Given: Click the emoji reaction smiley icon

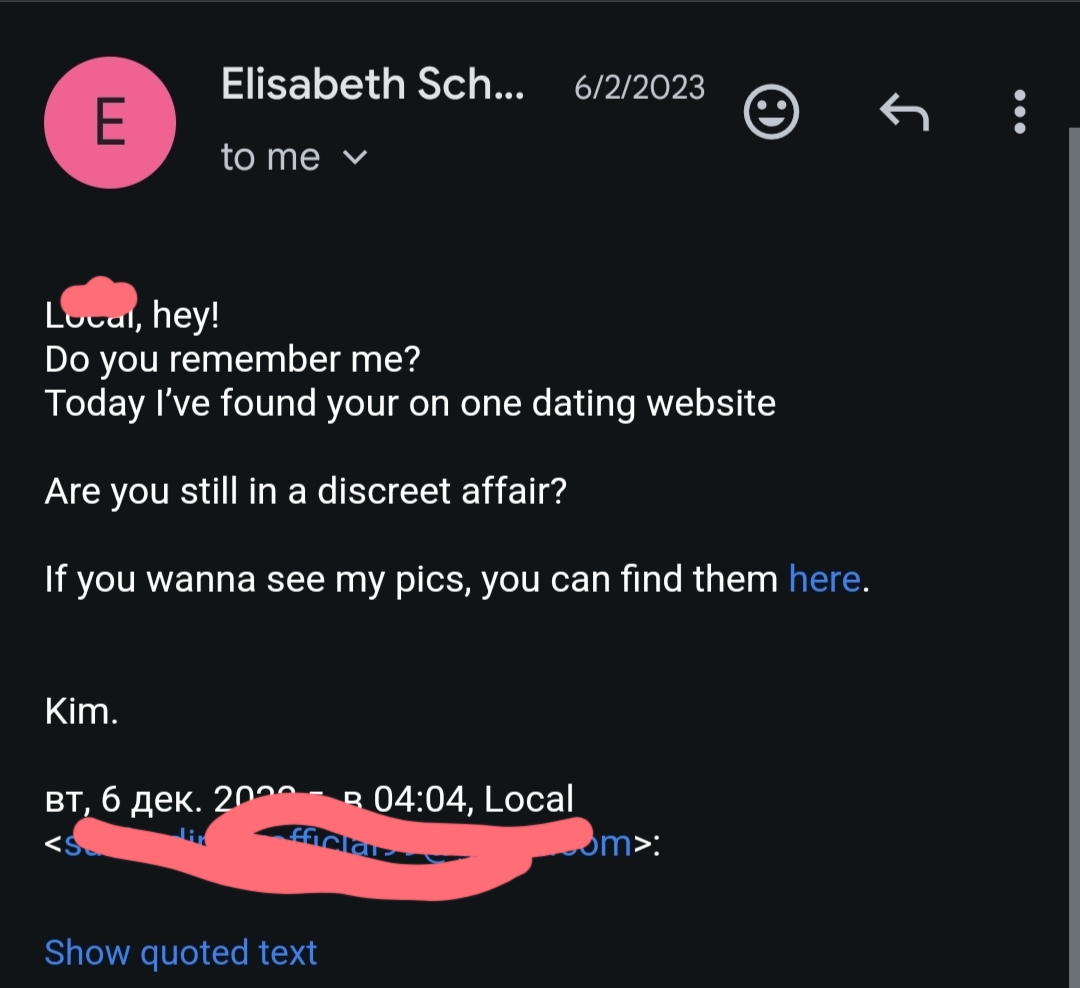Looking at the screenshot, I should coord(771,112).
